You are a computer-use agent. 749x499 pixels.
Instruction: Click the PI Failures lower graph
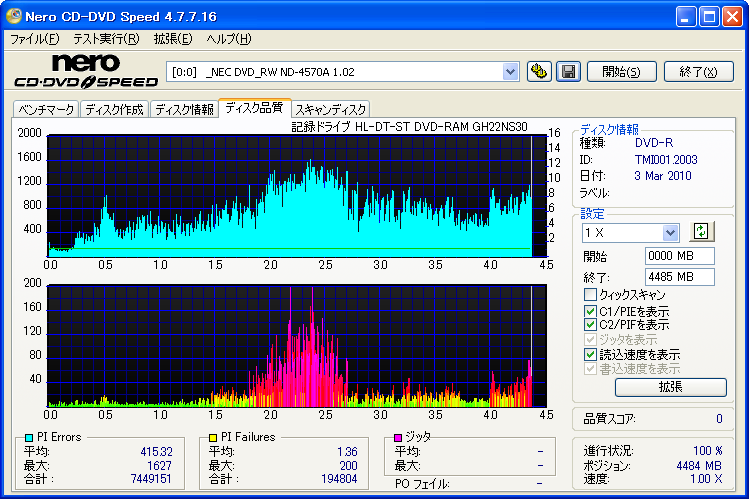pos(297,346)
